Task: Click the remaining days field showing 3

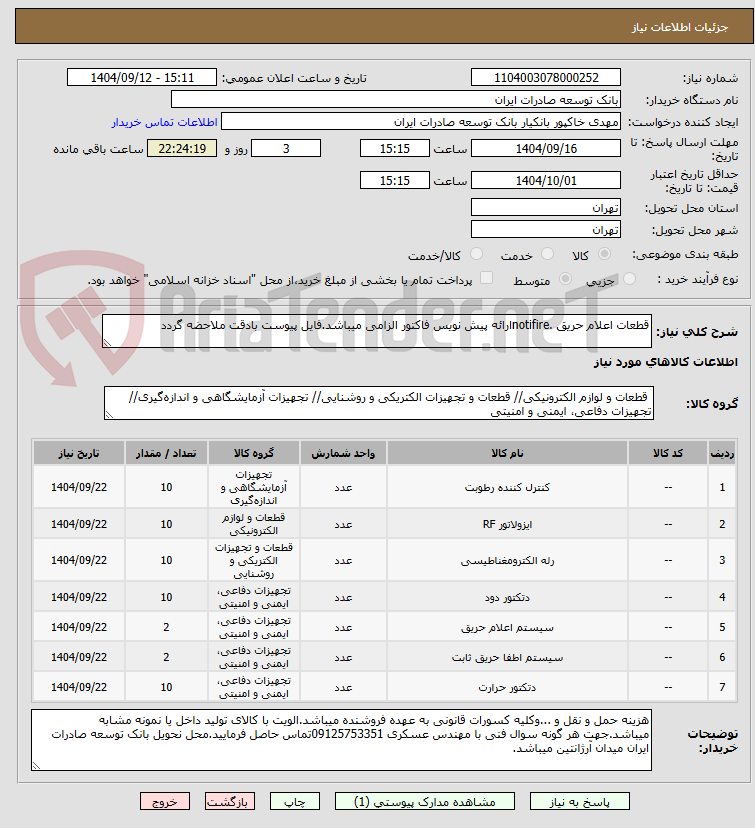Action: (286, 148)
